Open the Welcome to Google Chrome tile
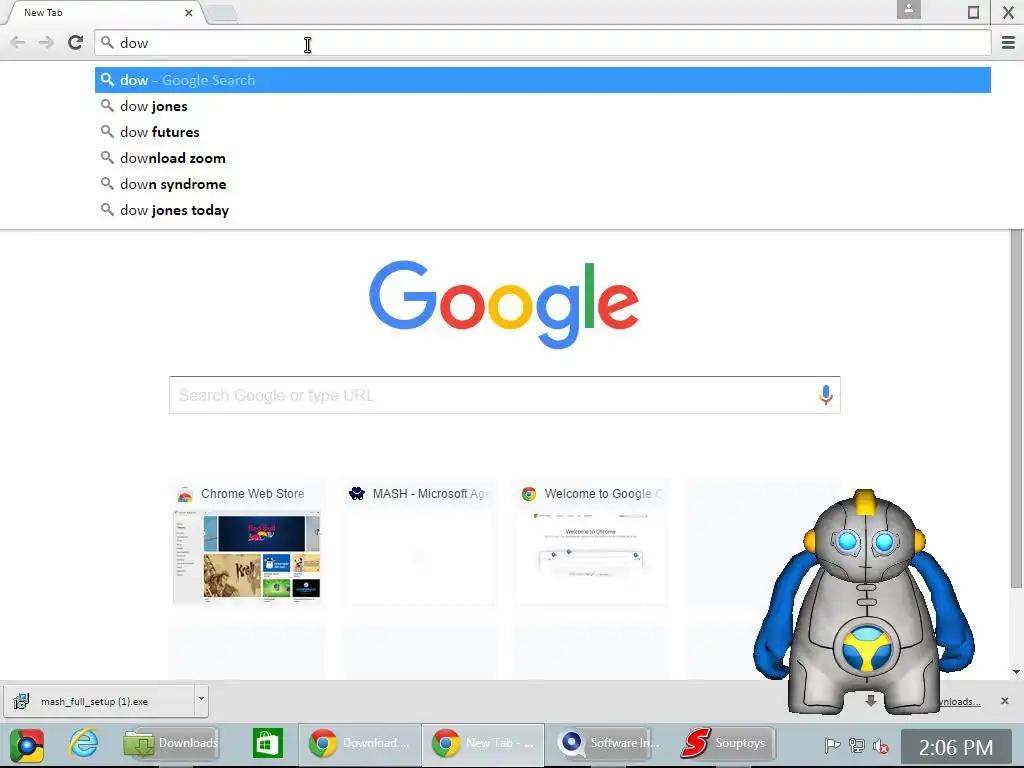1024x768 pixels. point(591,544)
